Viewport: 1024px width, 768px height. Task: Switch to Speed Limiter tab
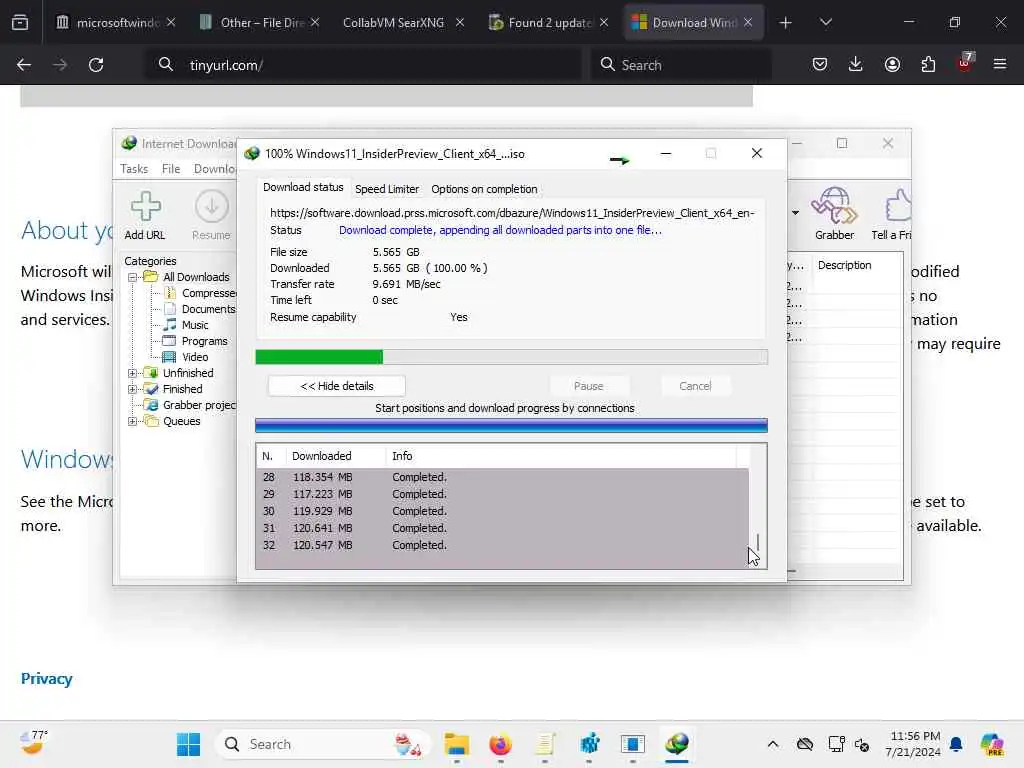point(387,189)
